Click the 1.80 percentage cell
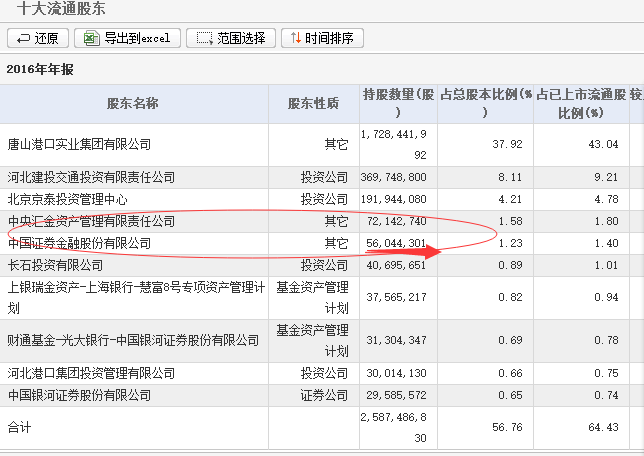This screenshot has width=644, height=456. pos(606,221)
